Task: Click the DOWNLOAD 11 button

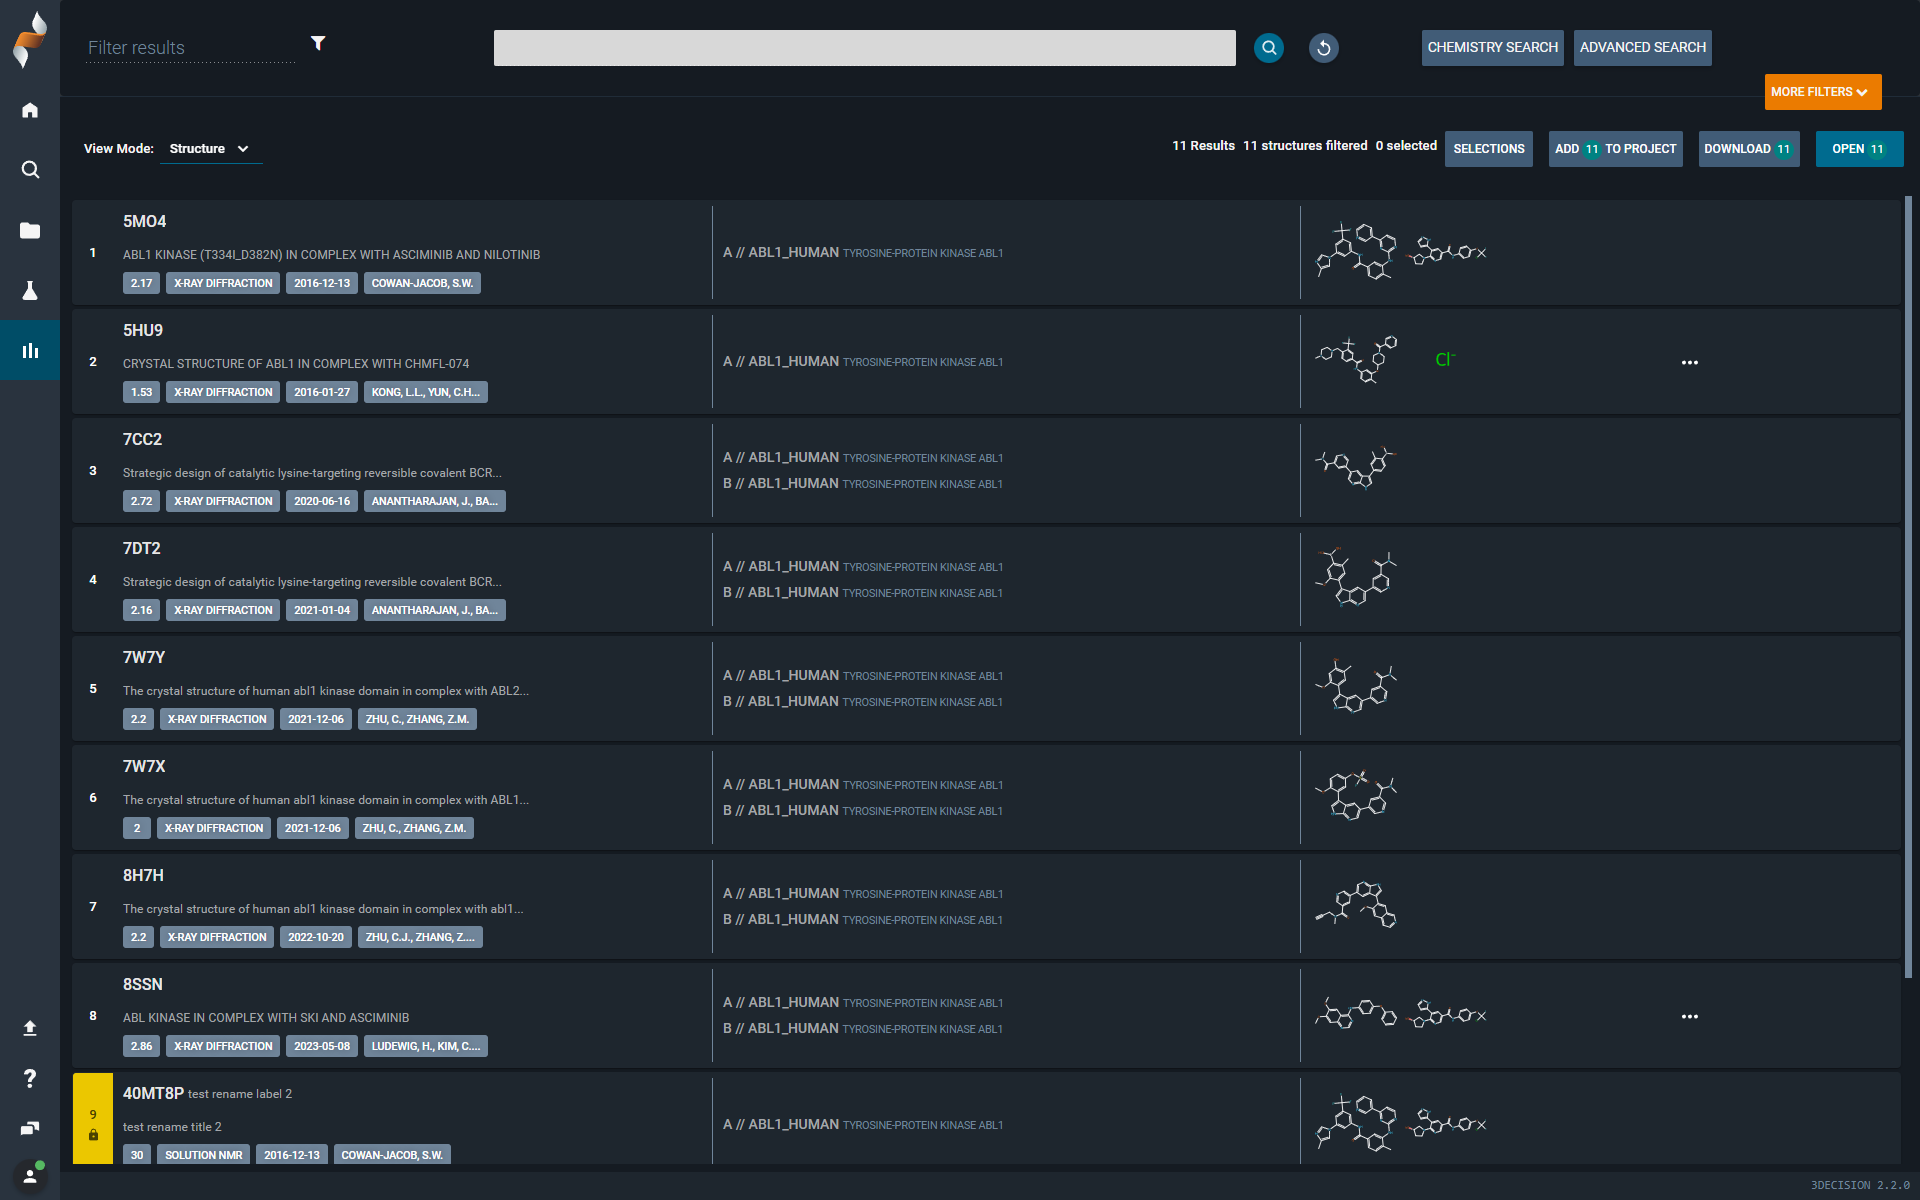Action: click(x=1748, y=148)
